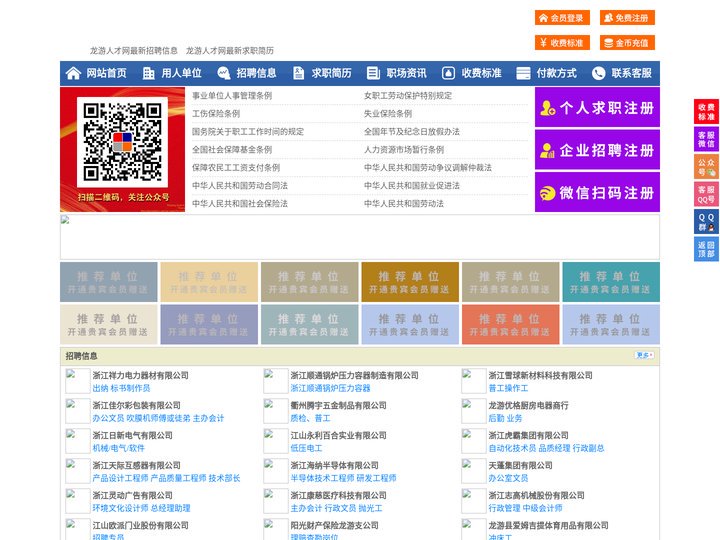The image size is (720, 540).
Task: Open 普工操作工 job link
Action: [x=508, y=388]
